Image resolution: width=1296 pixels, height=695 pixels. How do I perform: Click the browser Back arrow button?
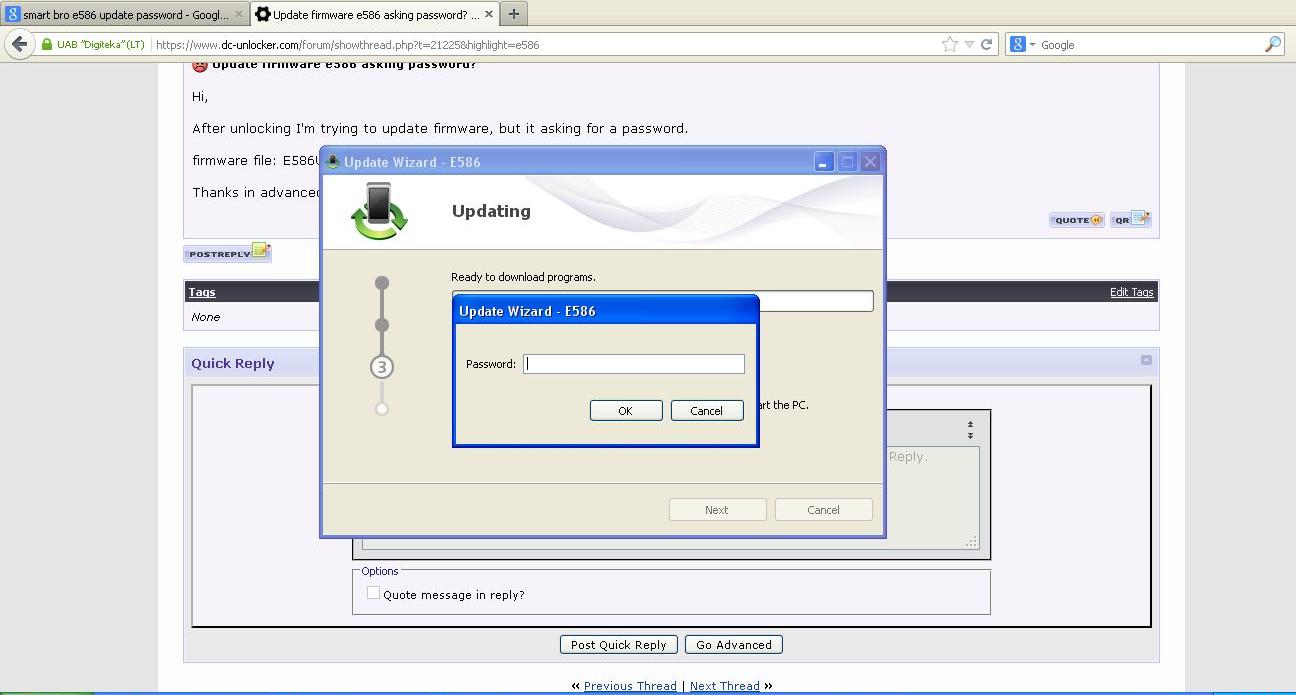(x=19, y=44)
